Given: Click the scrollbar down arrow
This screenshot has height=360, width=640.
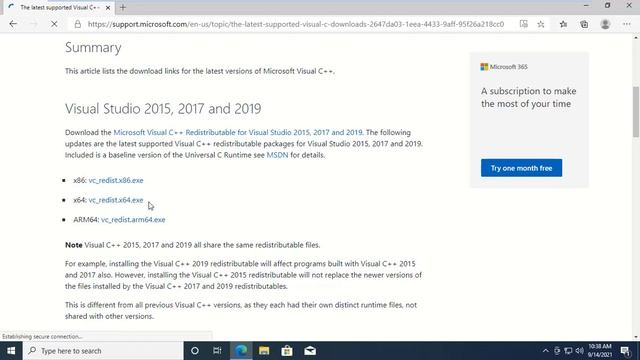Looking at the screenshot, I should [x=636, y=337].
